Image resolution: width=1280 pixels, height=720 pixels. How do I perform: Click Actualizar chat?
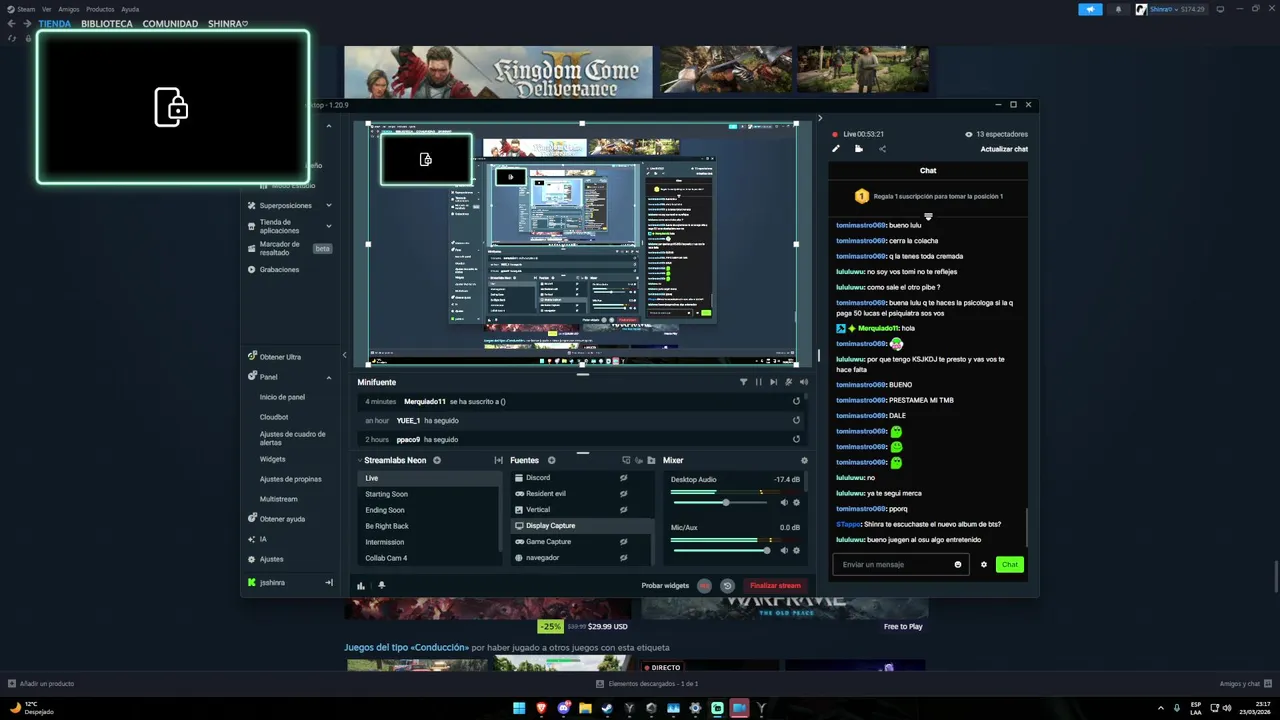click(1004, 149)
